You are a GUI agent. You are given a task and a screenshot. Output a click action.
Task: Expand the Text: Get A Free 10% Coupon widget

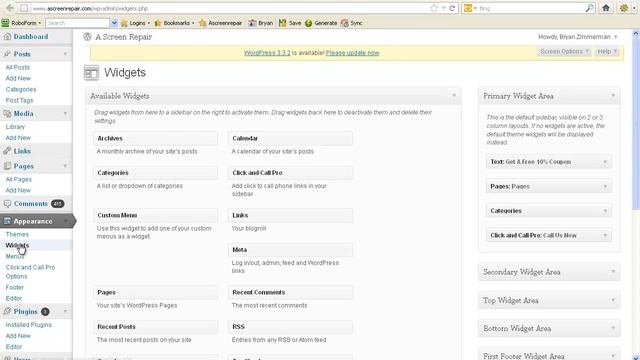coord(605,162)
